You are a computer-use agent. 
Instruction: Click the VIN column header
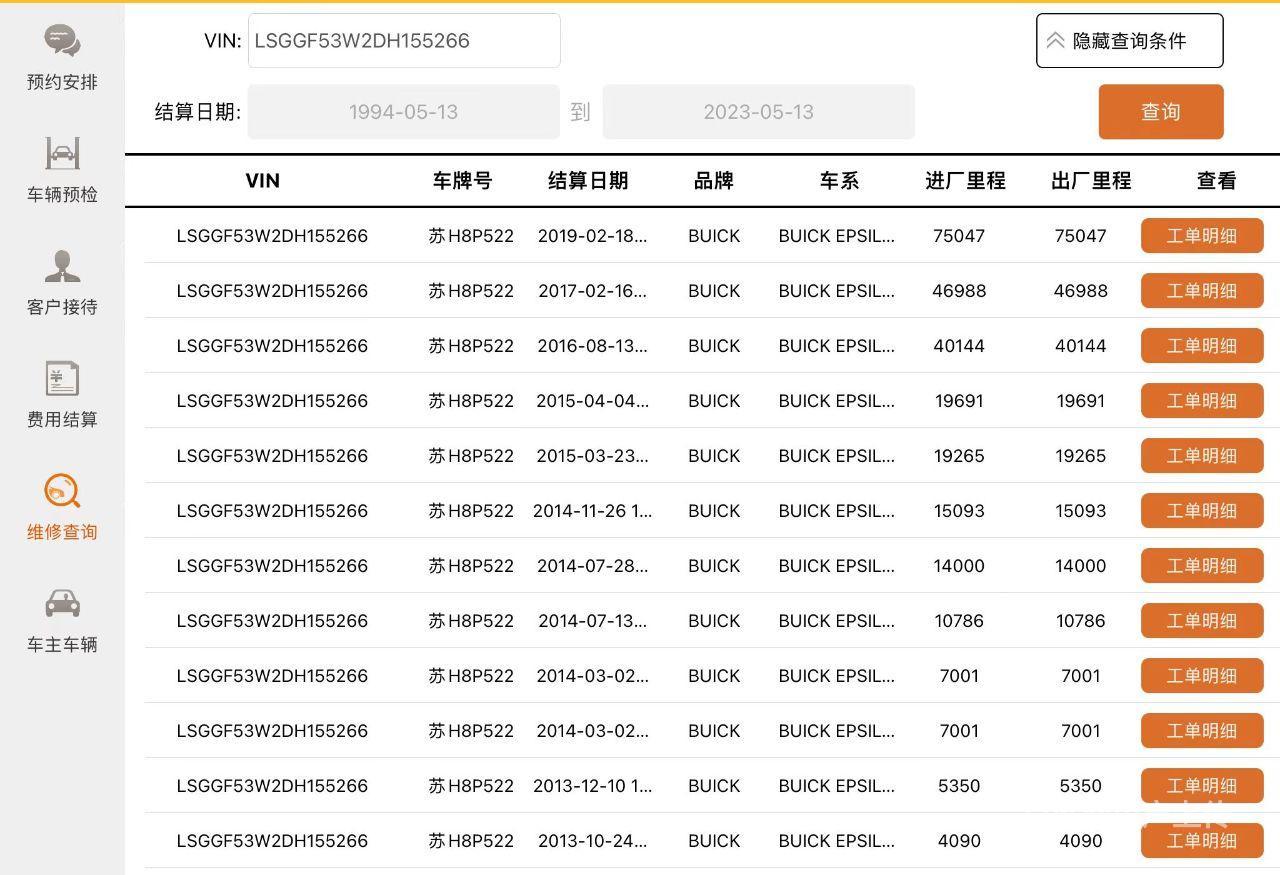pos(263,181)
